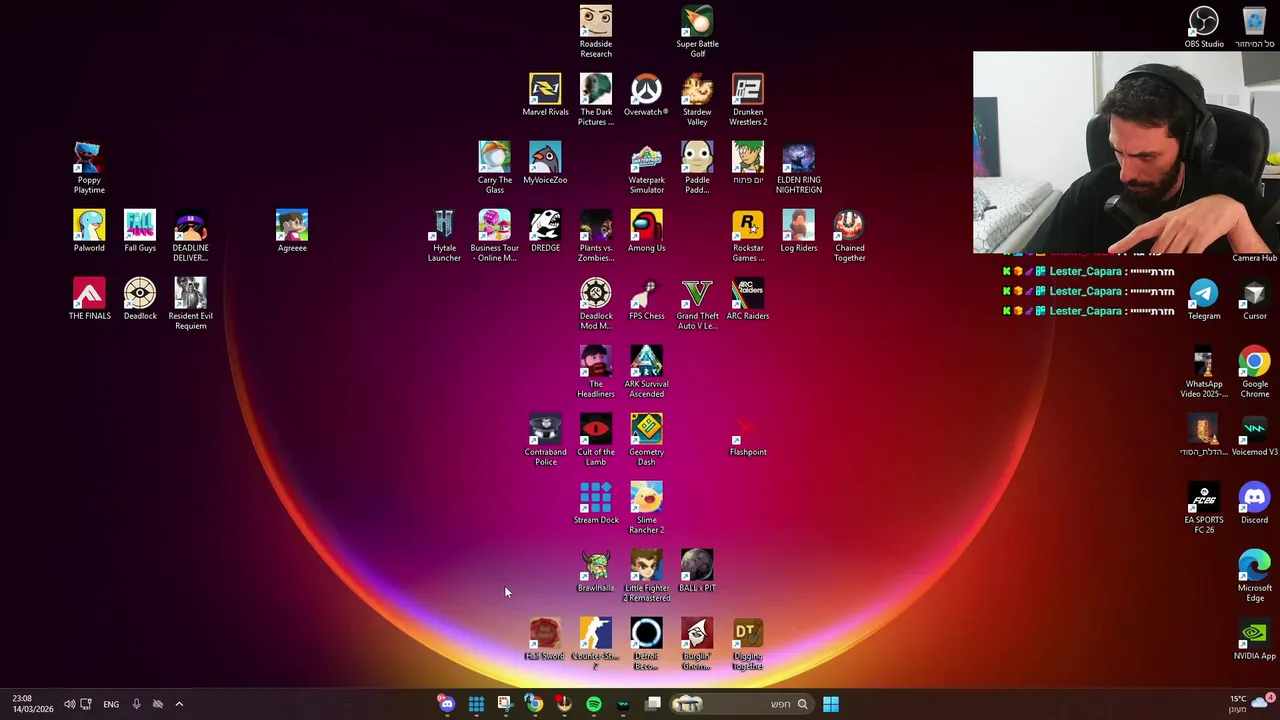
Task: Open the speaker volume control
Action: (x=70, y=704)
